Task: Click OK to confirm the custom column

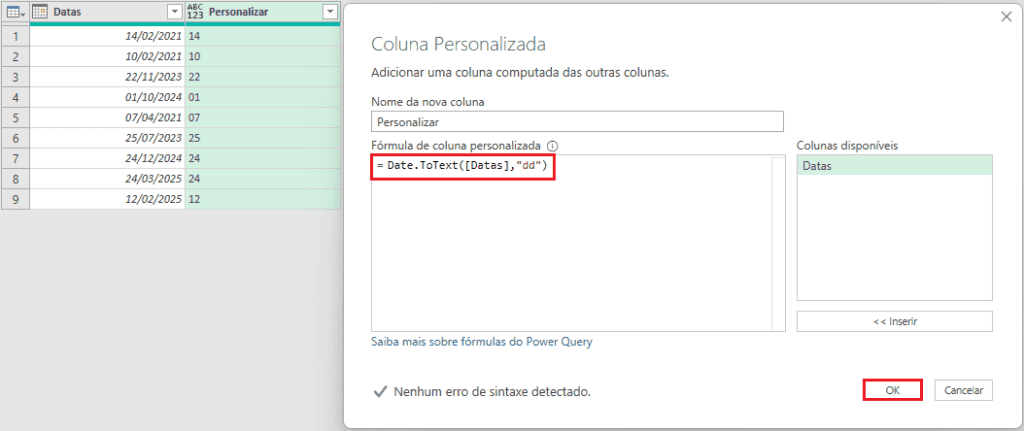Action: (x=893, y=390)
